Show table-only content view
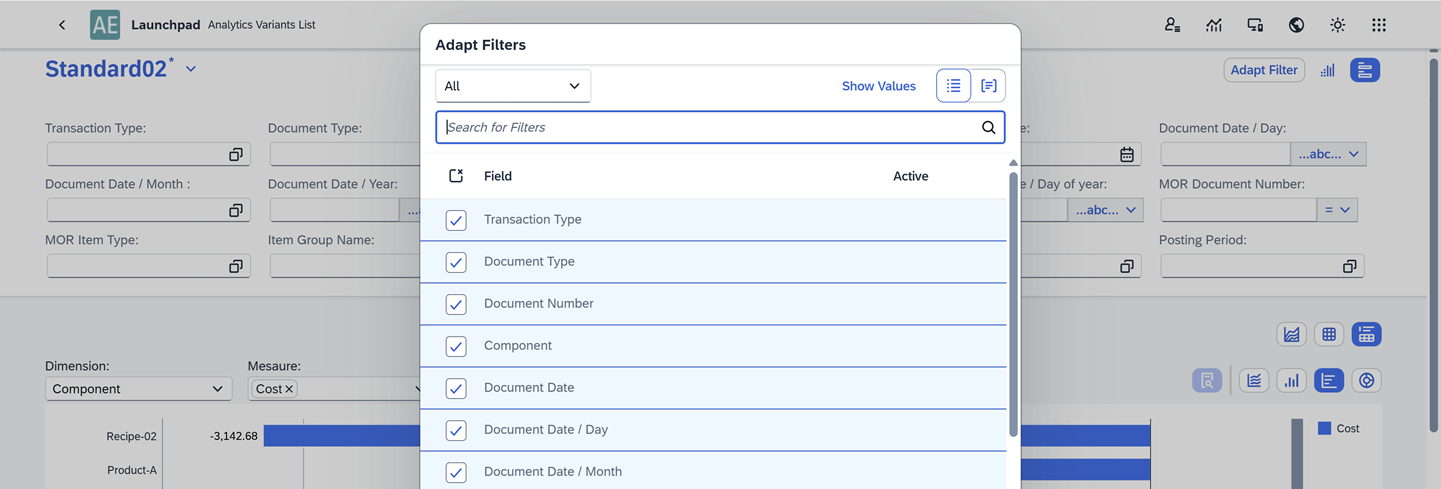Screen dimensions: 1441x489 [x=1329, y=334]
